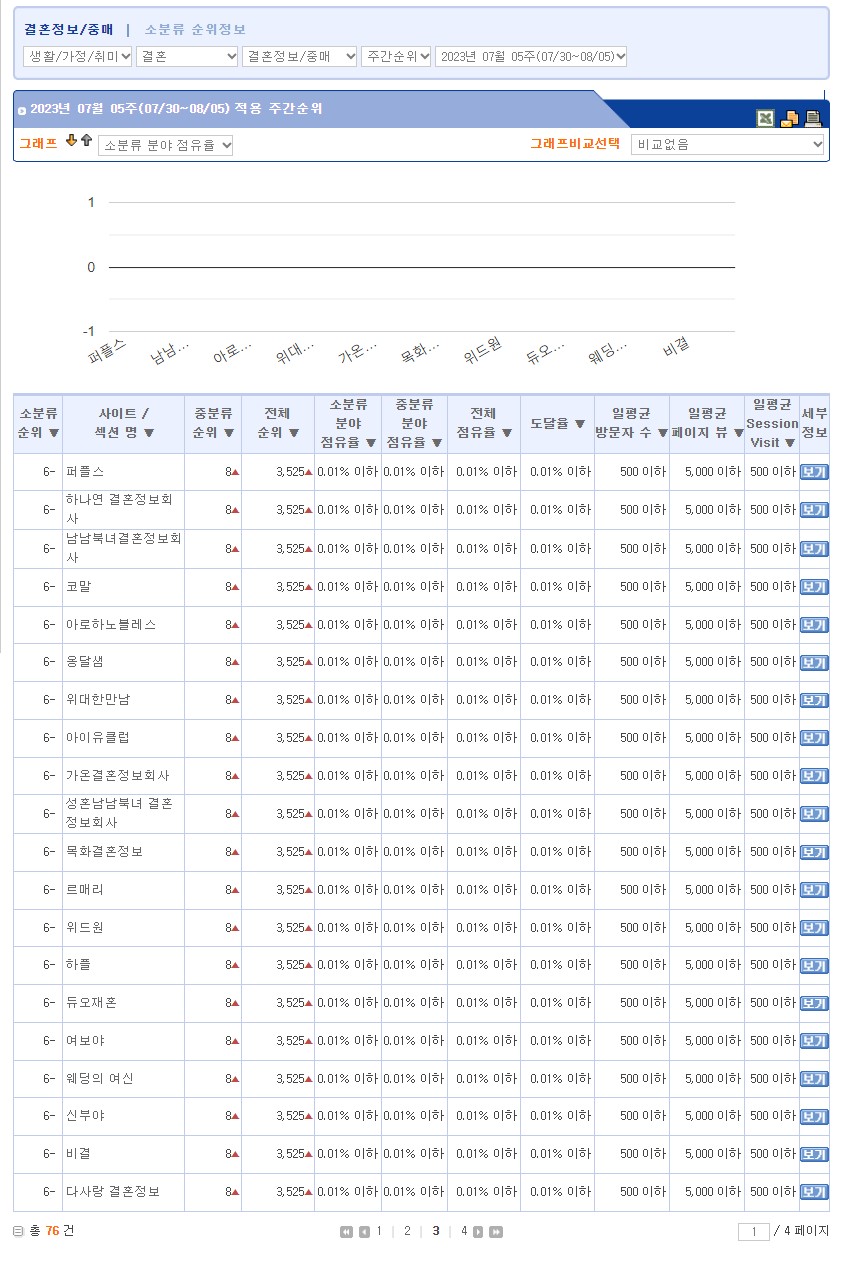The image size is (843, 1265).
Task: Click the previous-page arrow in pagination
Action: click(364, 1232)
